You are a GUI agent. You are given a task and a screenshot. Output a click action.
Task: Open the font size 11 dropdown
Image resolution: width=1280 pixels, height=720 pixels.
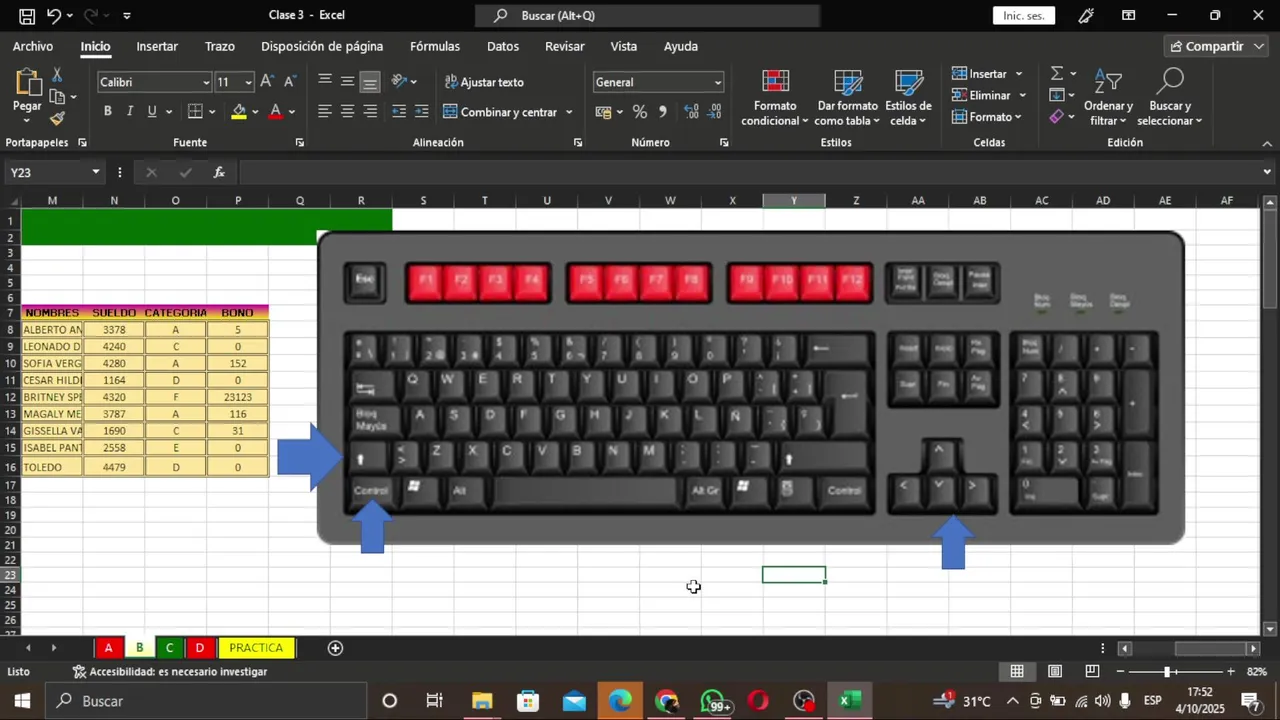248,82
